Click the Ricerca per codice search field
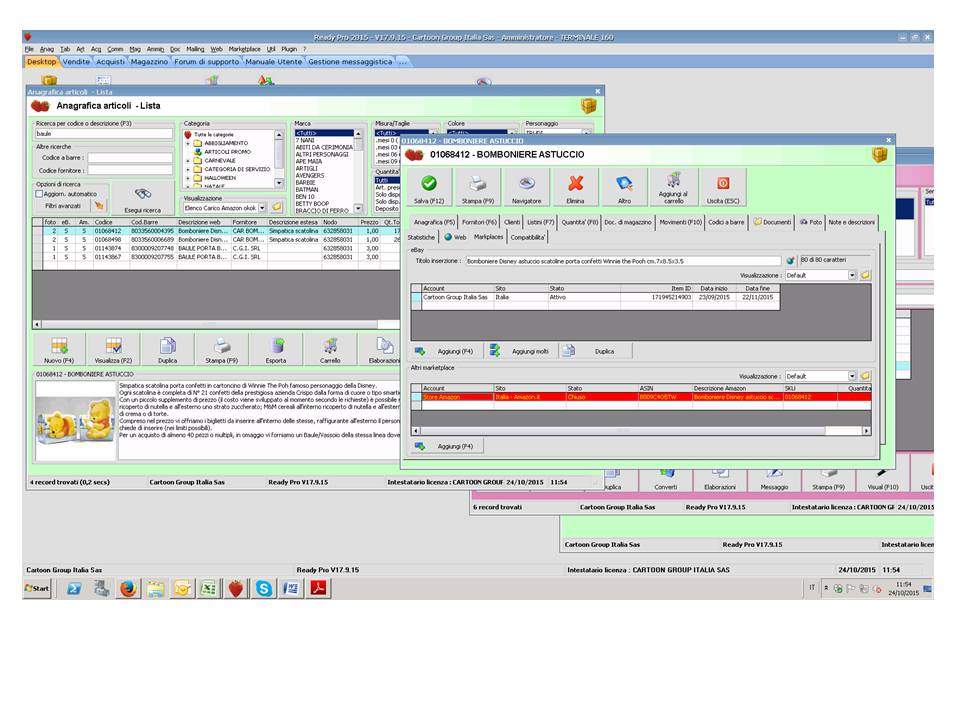Image resolution: width=960 pixels, height=720 pixels. click(104, 133)
